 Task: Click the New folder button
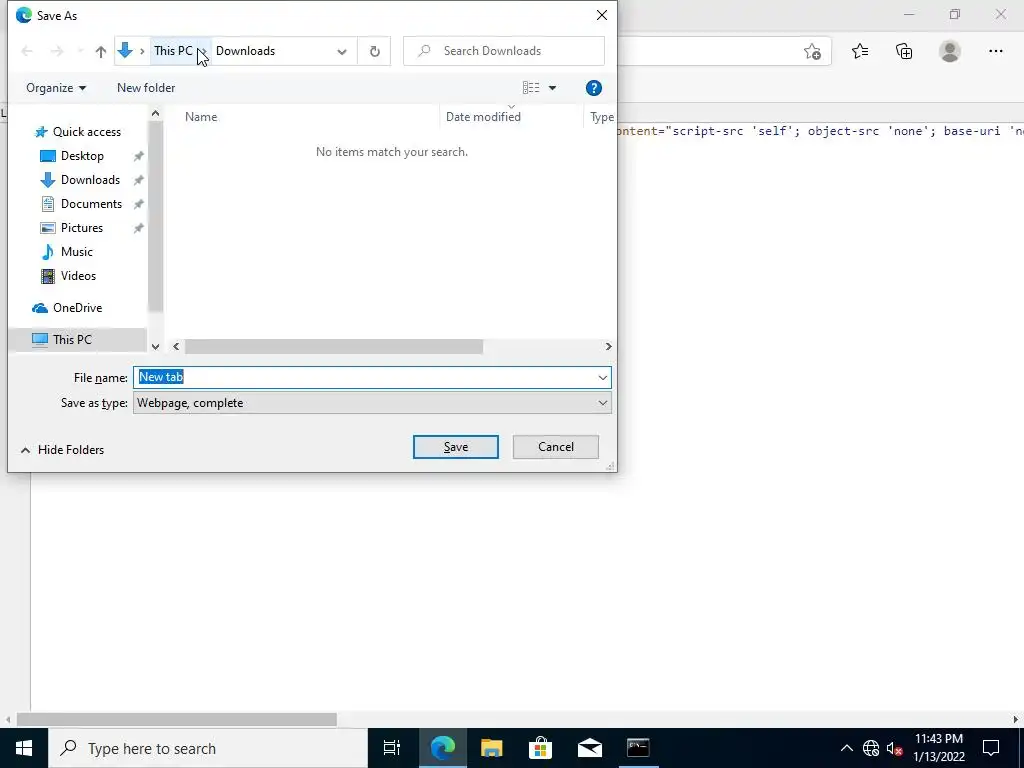coord(146,88)
